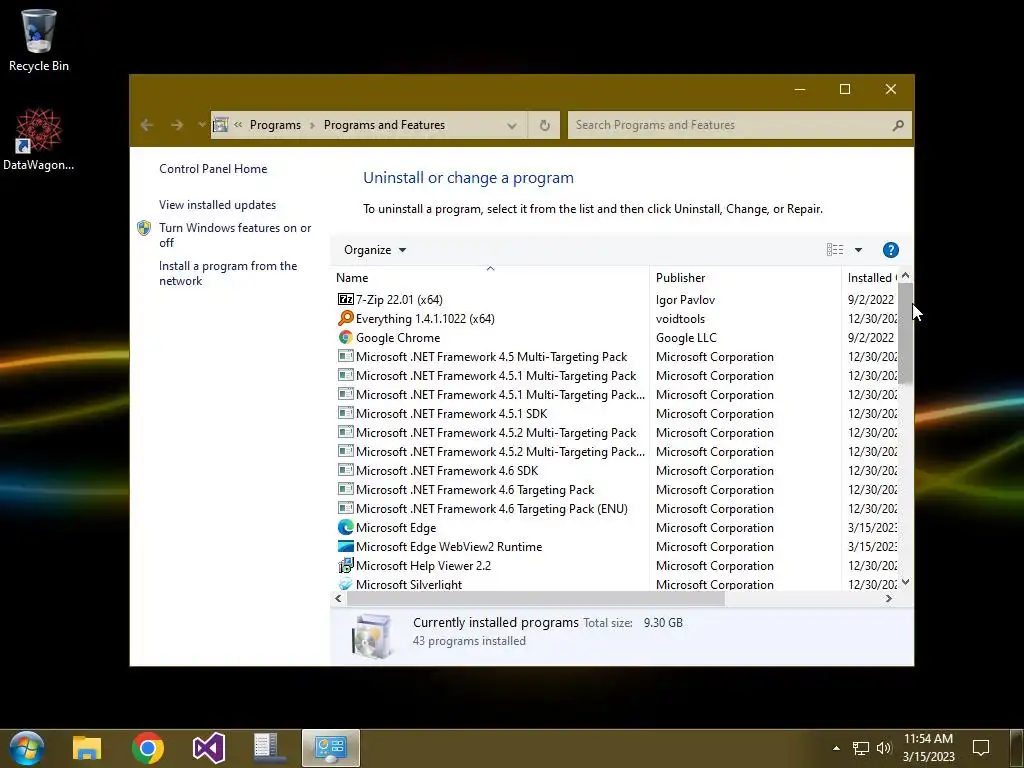Click the .NET Framework 4.5.1 SDK icon
Screen dimensions: 1024x768
[x=345, y=413]
